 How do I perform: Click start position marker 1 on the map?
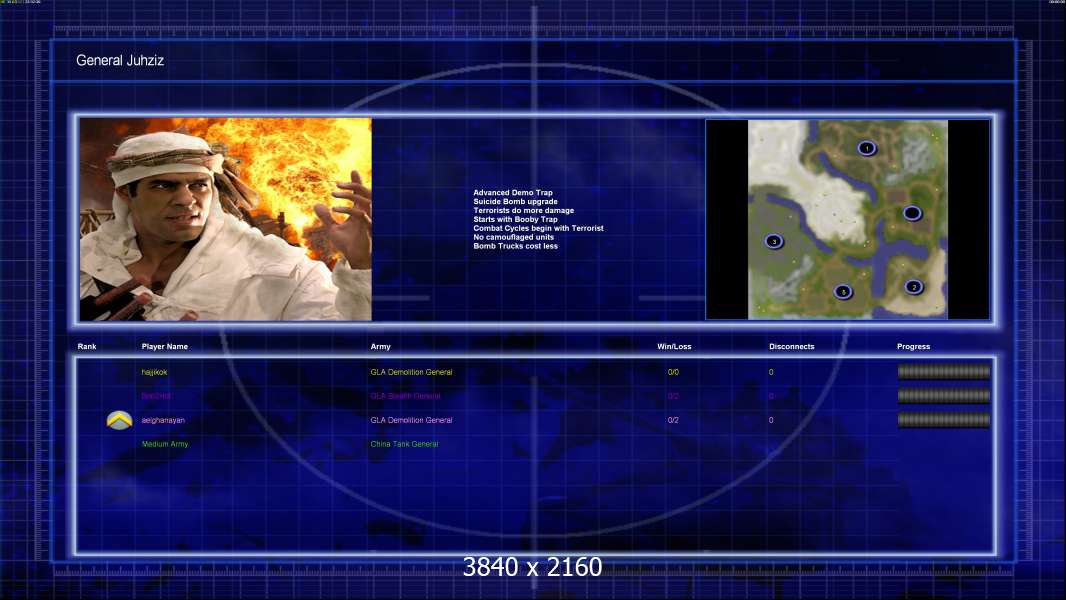click(x=866, y=148)
